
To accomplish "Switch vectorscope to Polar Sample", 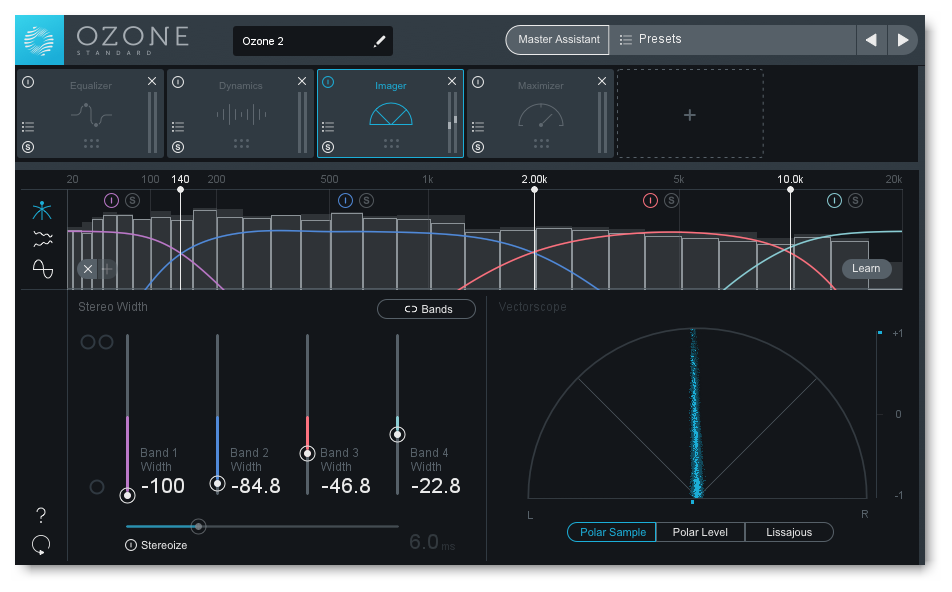I will click(612, 532).
